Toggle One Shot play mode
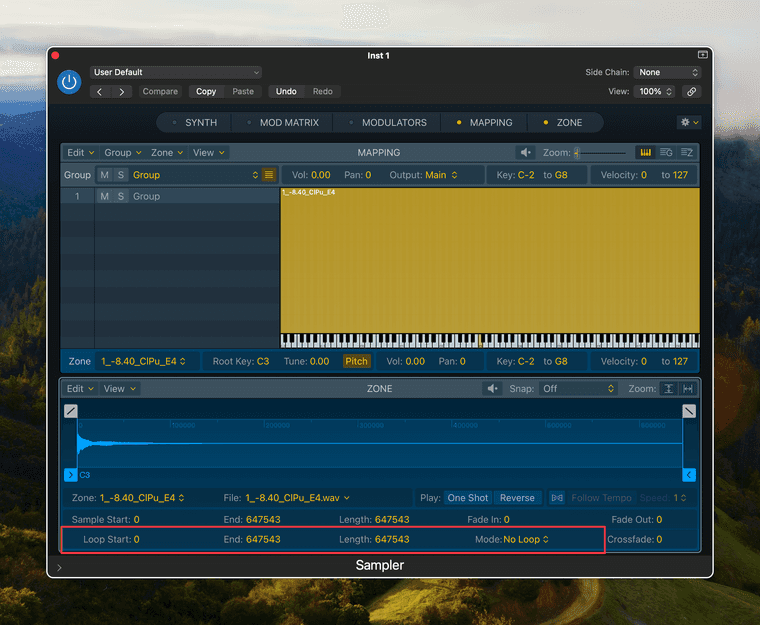The image size is (760, 625). tap(468, 498)
